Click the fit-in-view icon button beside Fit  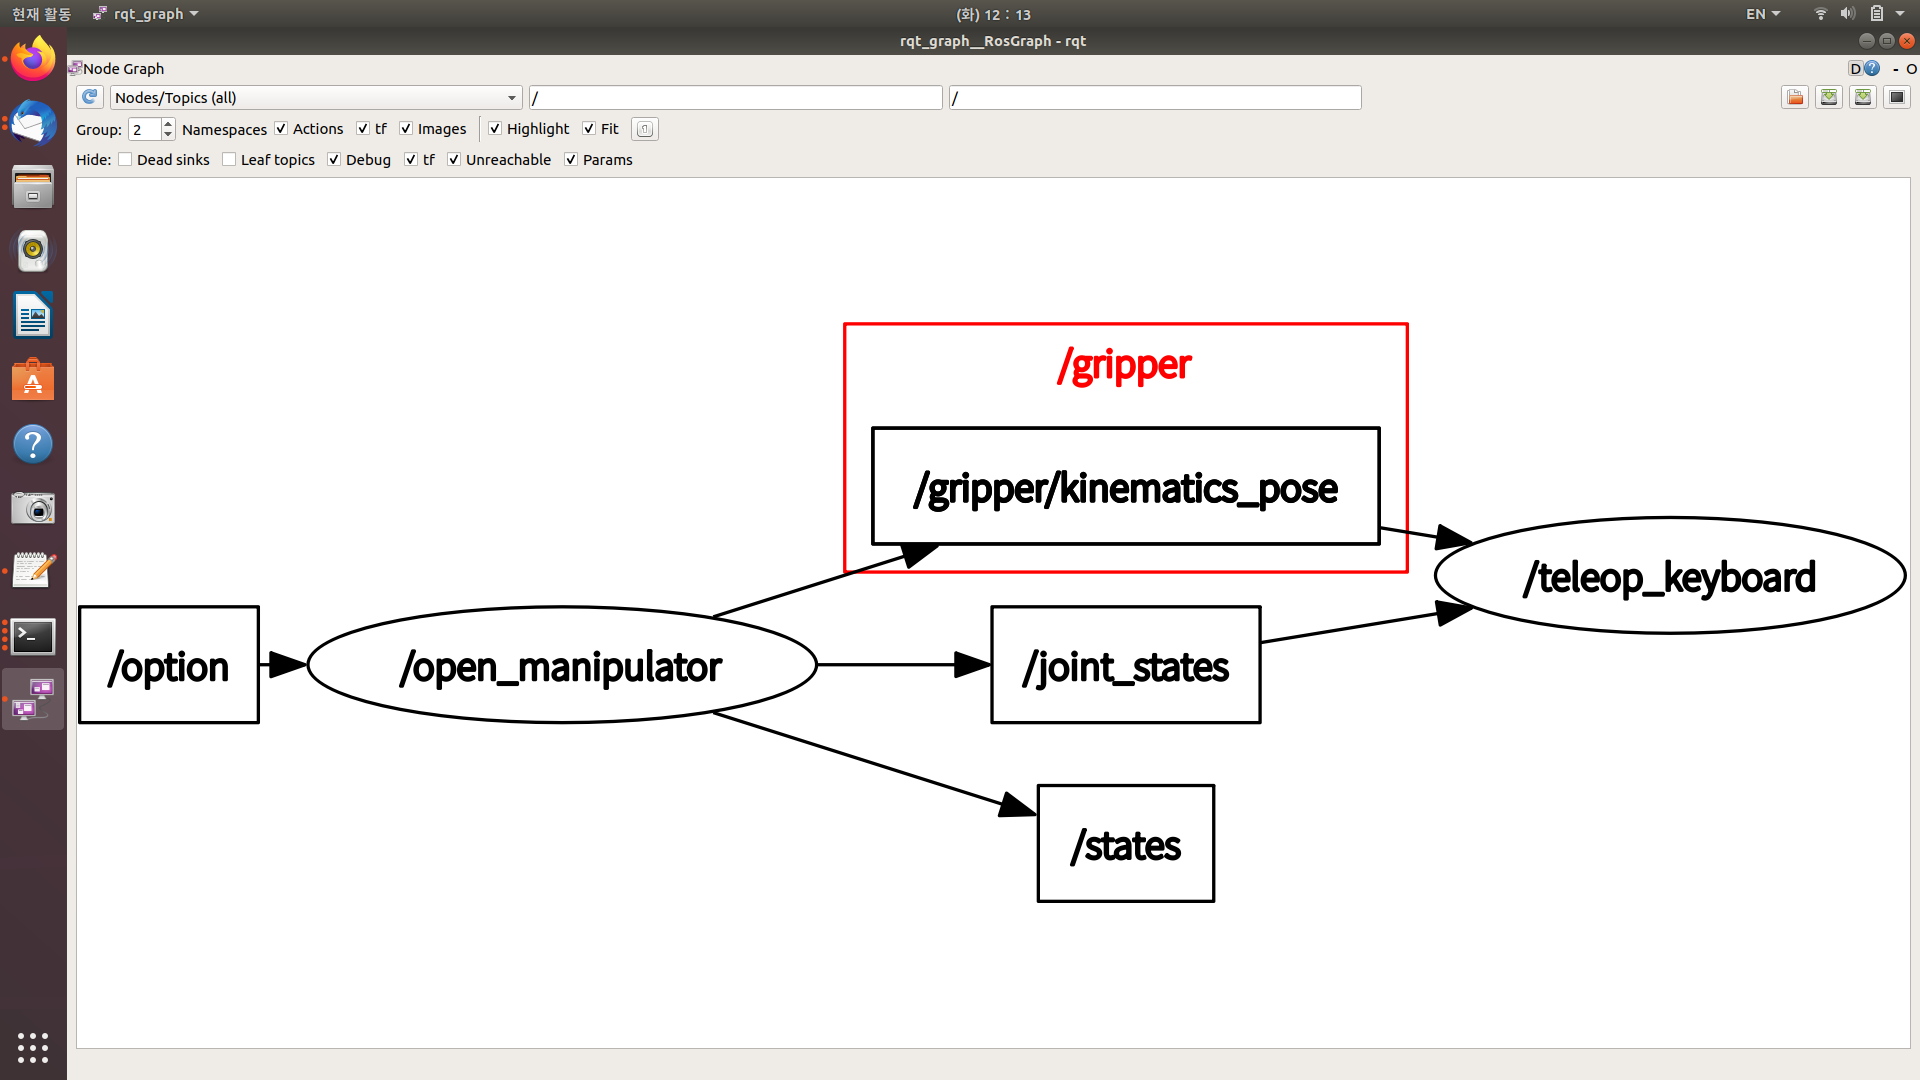pyautogui.click(x=645, y=129)
